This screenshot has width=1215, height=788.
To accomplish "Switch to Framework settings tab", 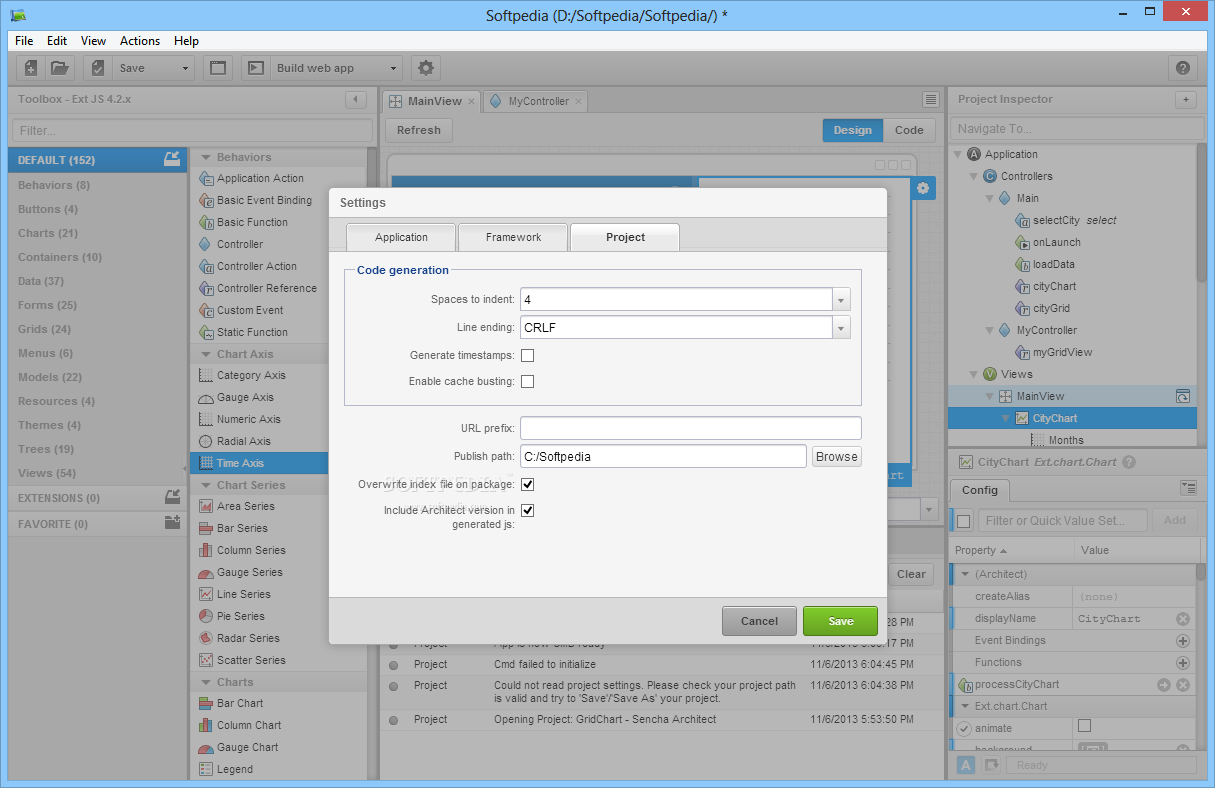I will click(513, 237).
